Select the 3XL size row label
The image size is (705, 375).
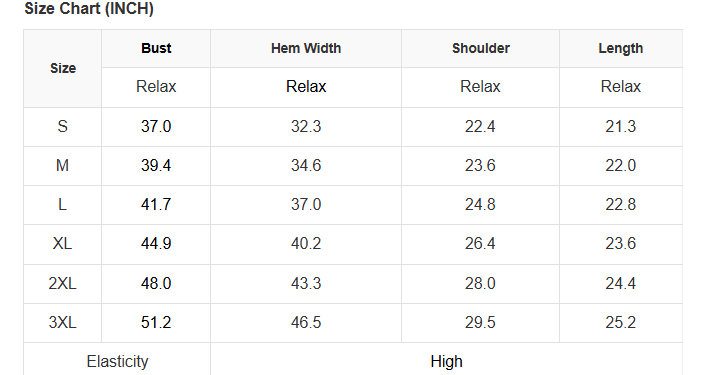pos(62,322)
